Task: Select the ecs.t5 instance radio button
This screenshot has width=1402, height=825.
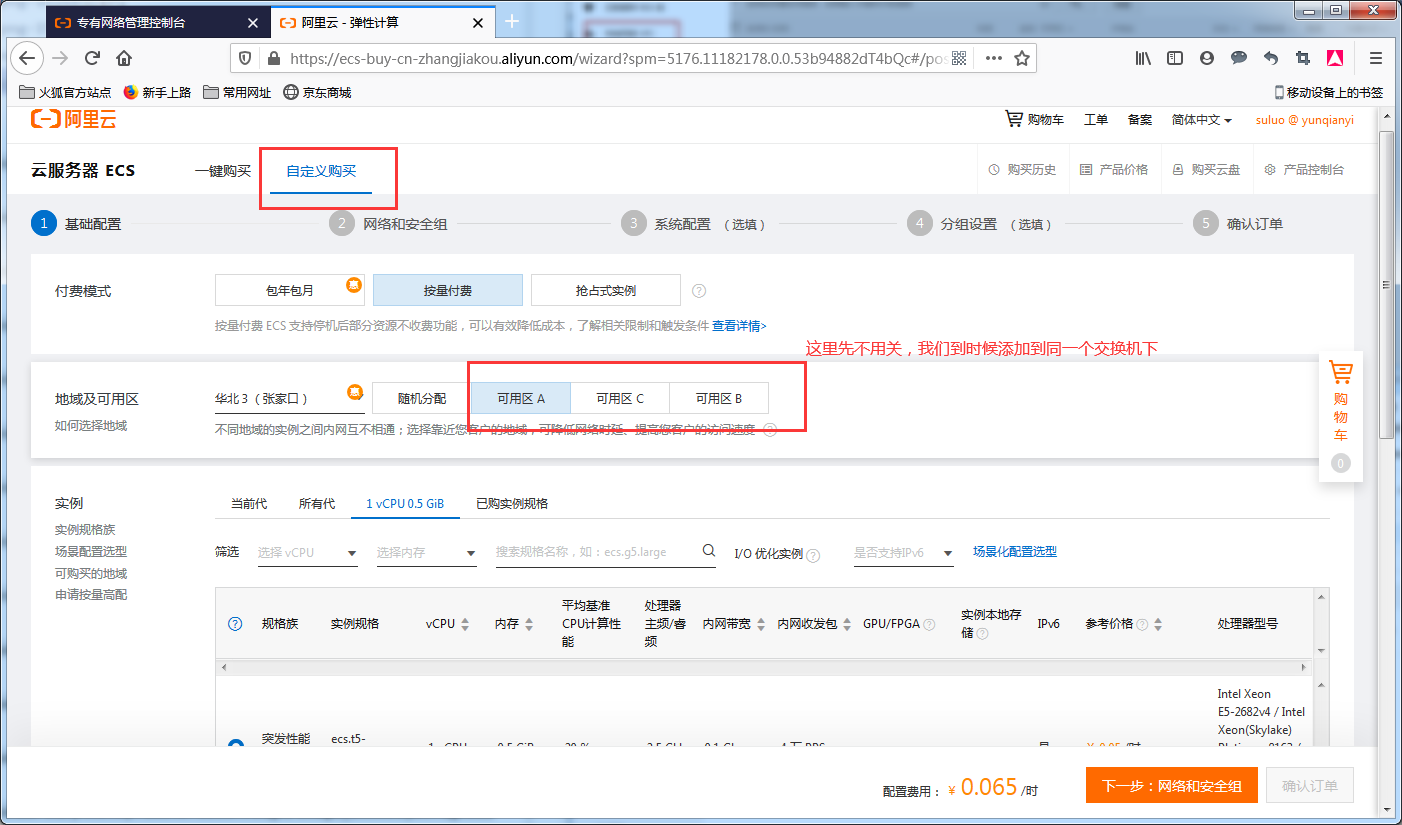Action: (235, 745)
